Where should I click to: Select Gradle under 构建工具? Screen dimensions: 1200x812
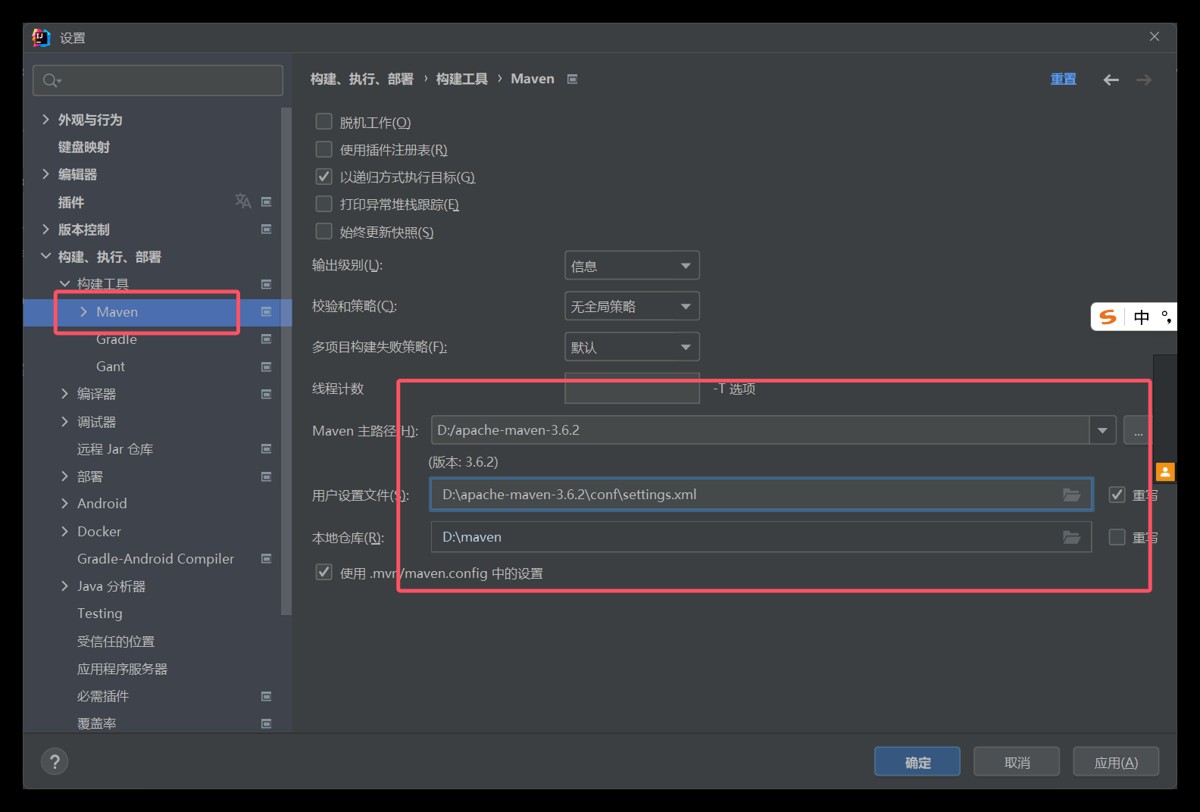coord(116,339)
